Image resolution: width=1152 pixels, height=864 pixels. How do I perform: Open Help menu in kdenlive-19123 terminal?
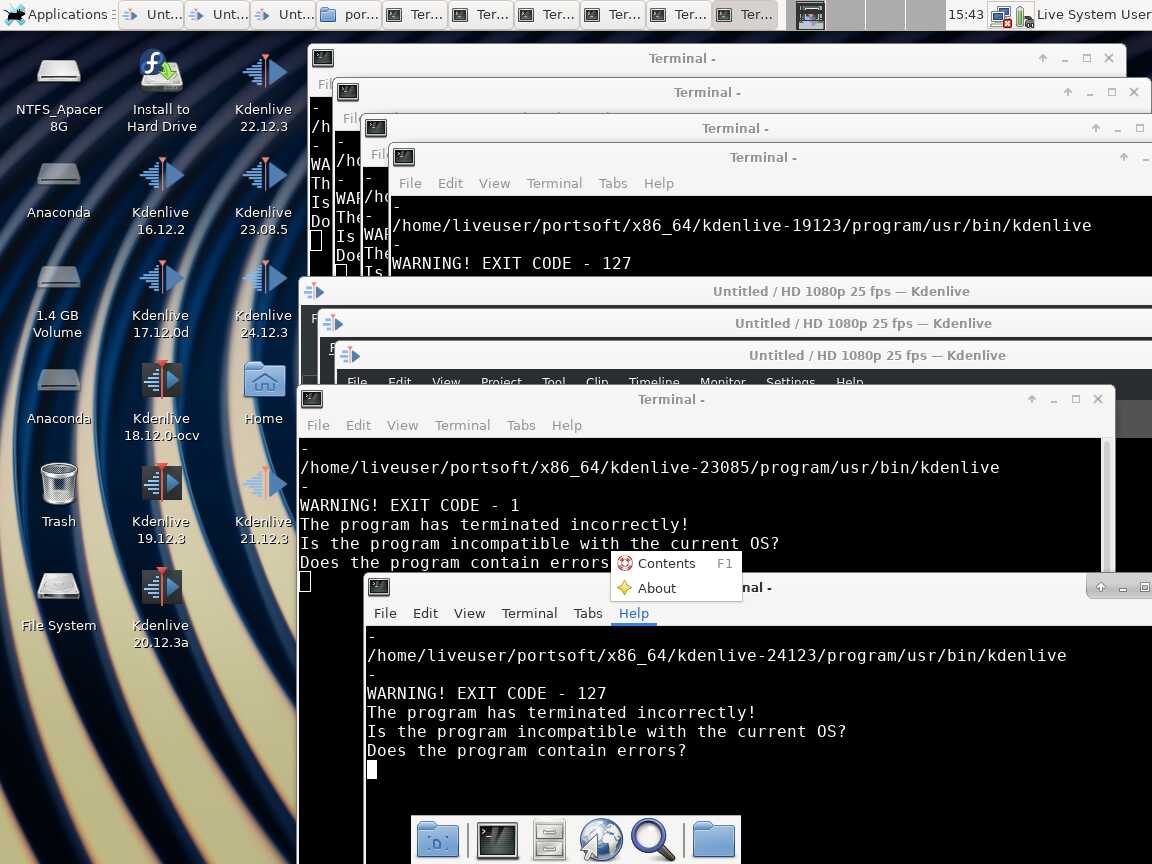(x=658, y=184)
